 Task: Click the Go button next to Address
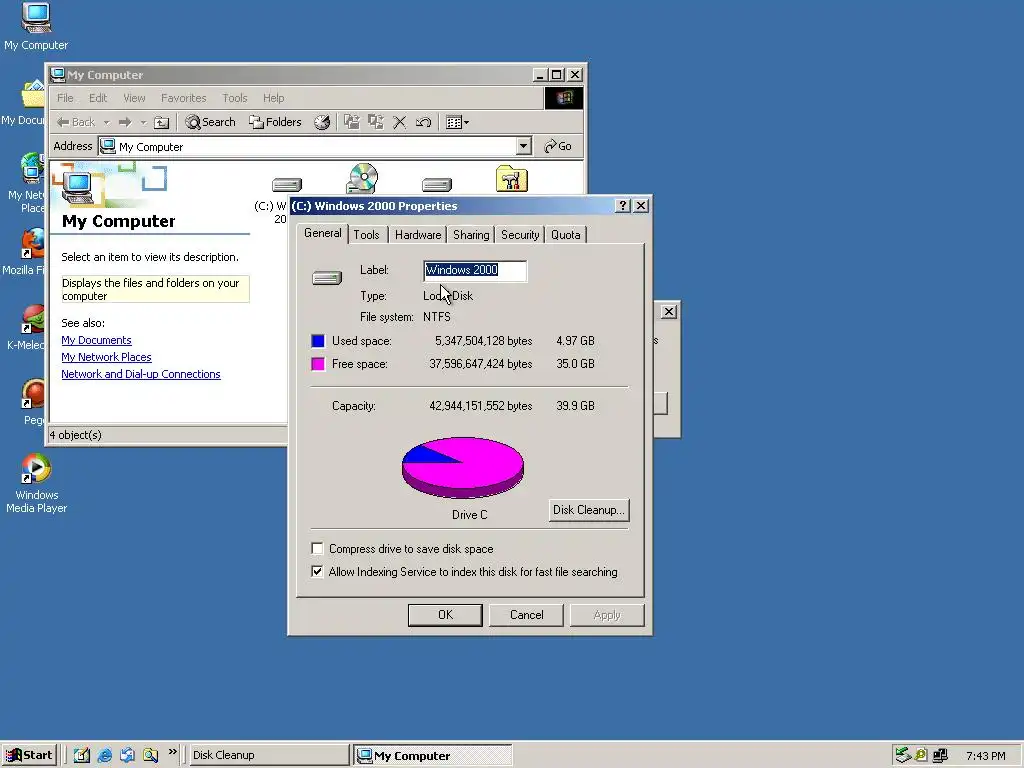pyautogui.click(x=558, y=146)
